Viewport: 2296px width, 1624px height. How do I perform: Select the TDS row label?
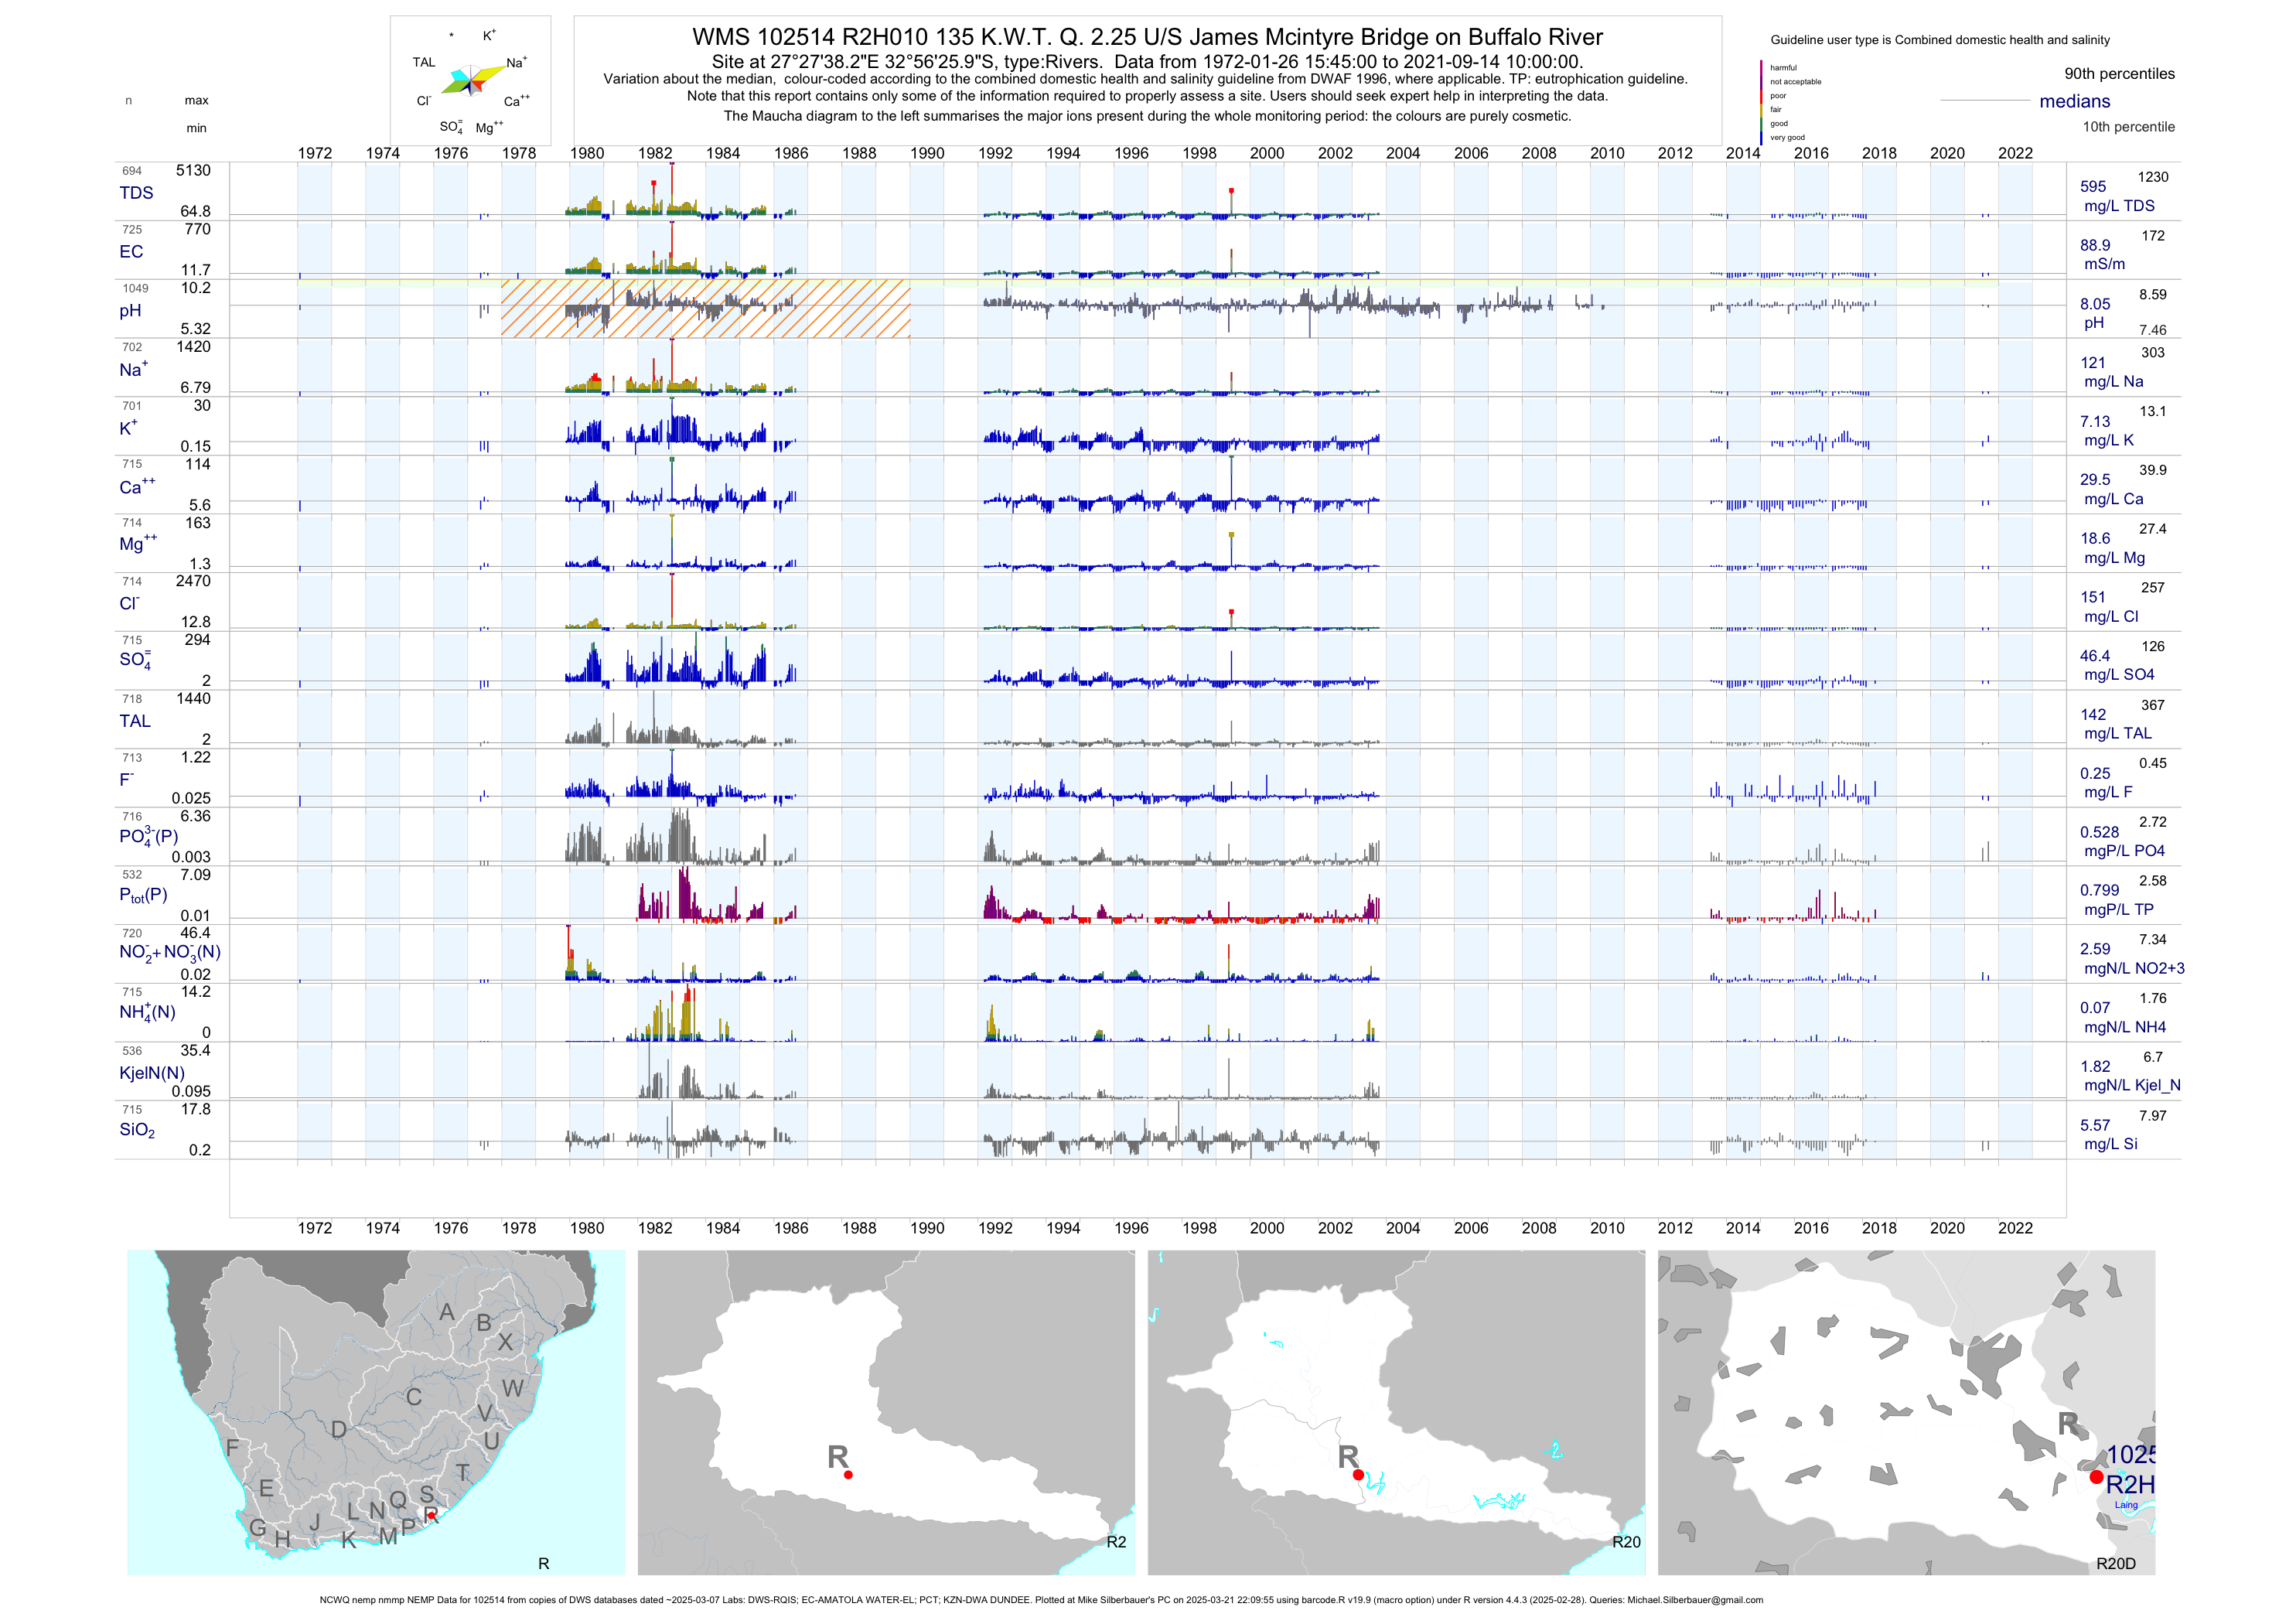click(x=136, y=193)
